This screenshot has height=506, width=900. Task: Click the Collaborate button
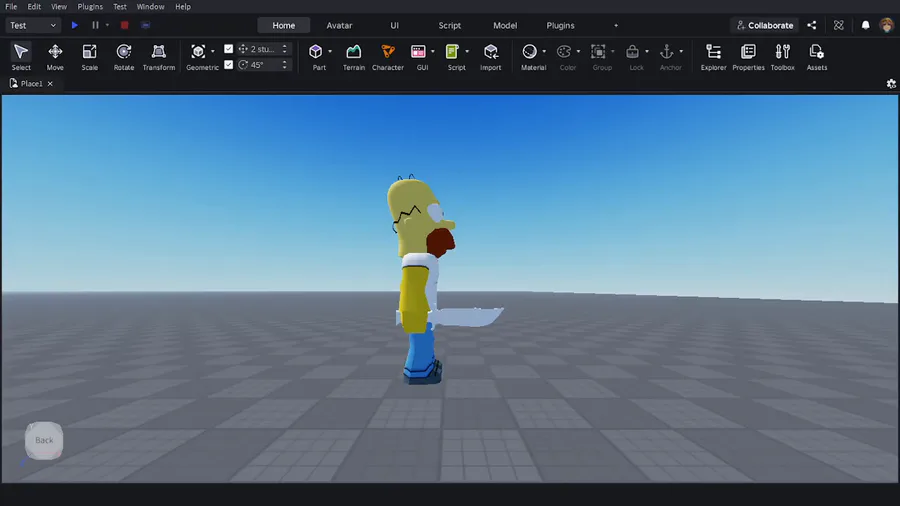764,25
